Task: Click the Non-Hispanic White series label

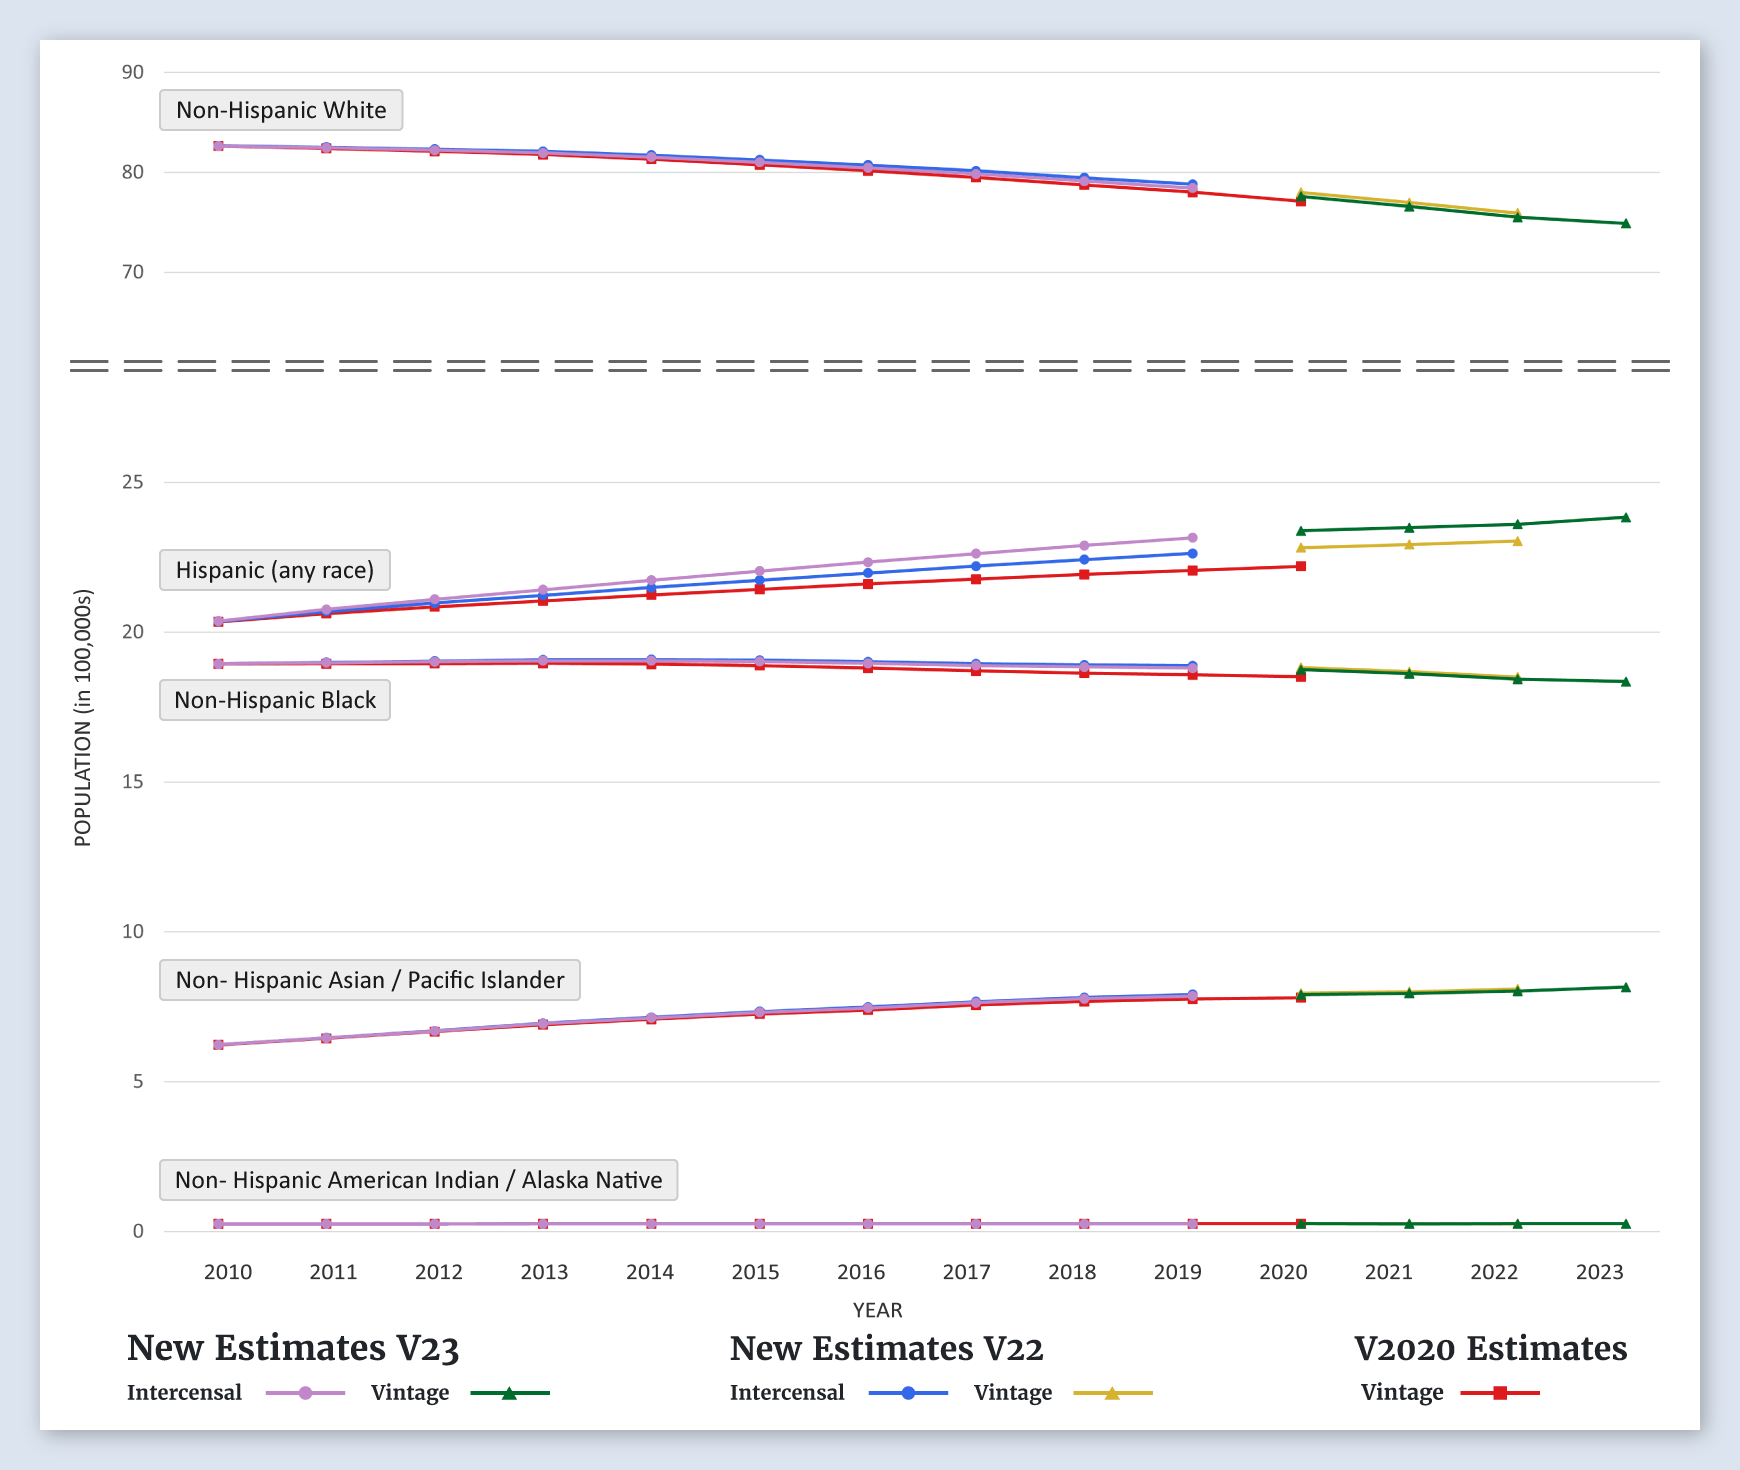Action: pyautogui.click(x=281, y=110)
